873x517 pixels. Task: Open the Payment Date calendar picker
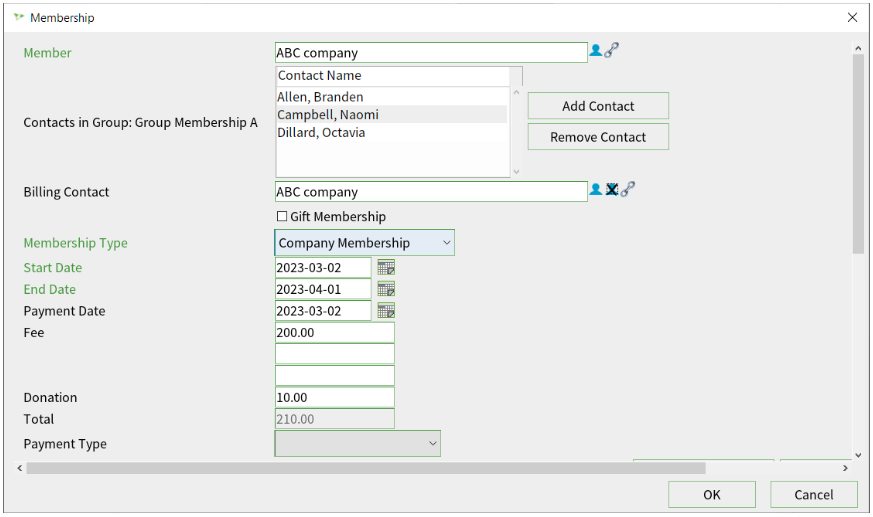pyautogui.click(x=386, y=311)
